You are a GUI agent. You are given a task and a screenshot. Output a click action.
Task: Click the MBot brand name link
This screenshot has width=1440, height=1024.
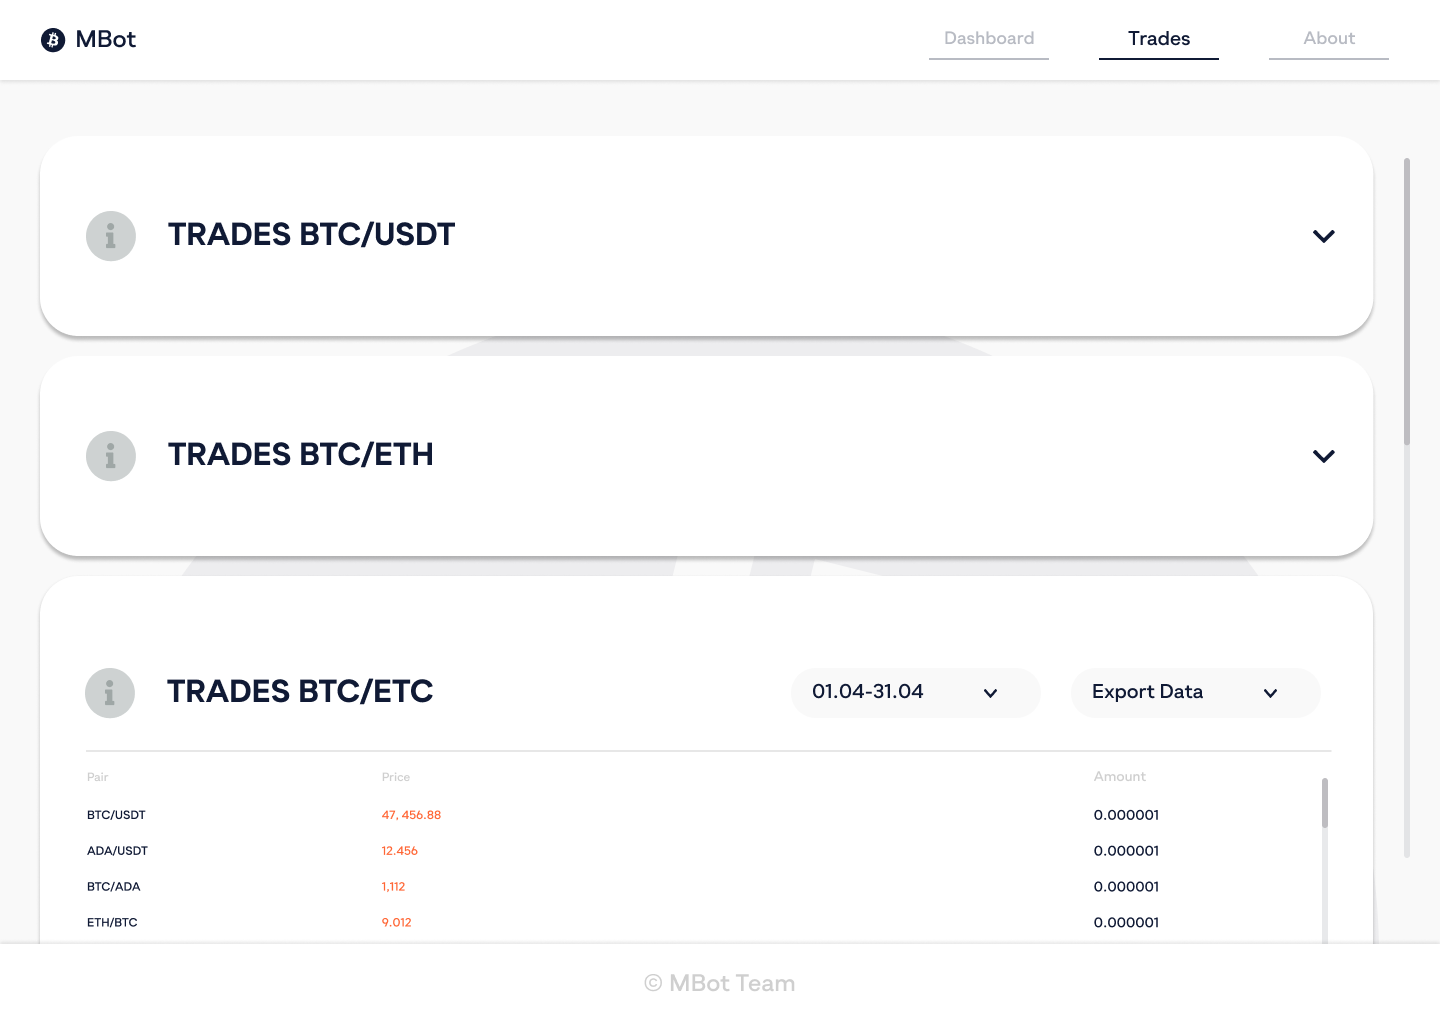pos(106,40)
